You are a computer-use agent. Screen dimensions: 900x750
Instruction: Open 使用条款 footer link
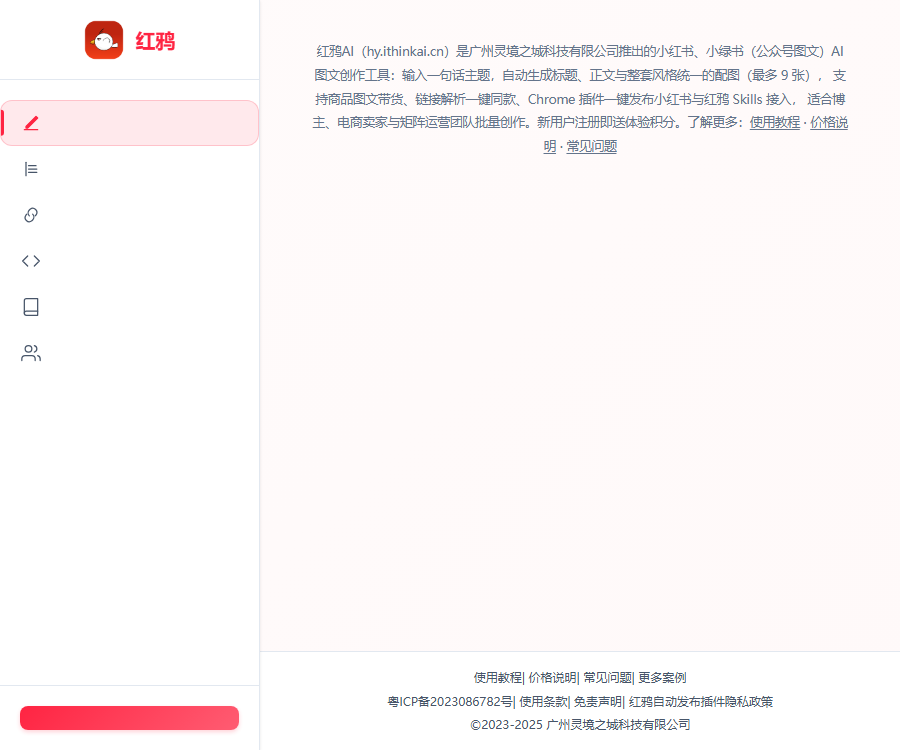[x=542, y=701]
